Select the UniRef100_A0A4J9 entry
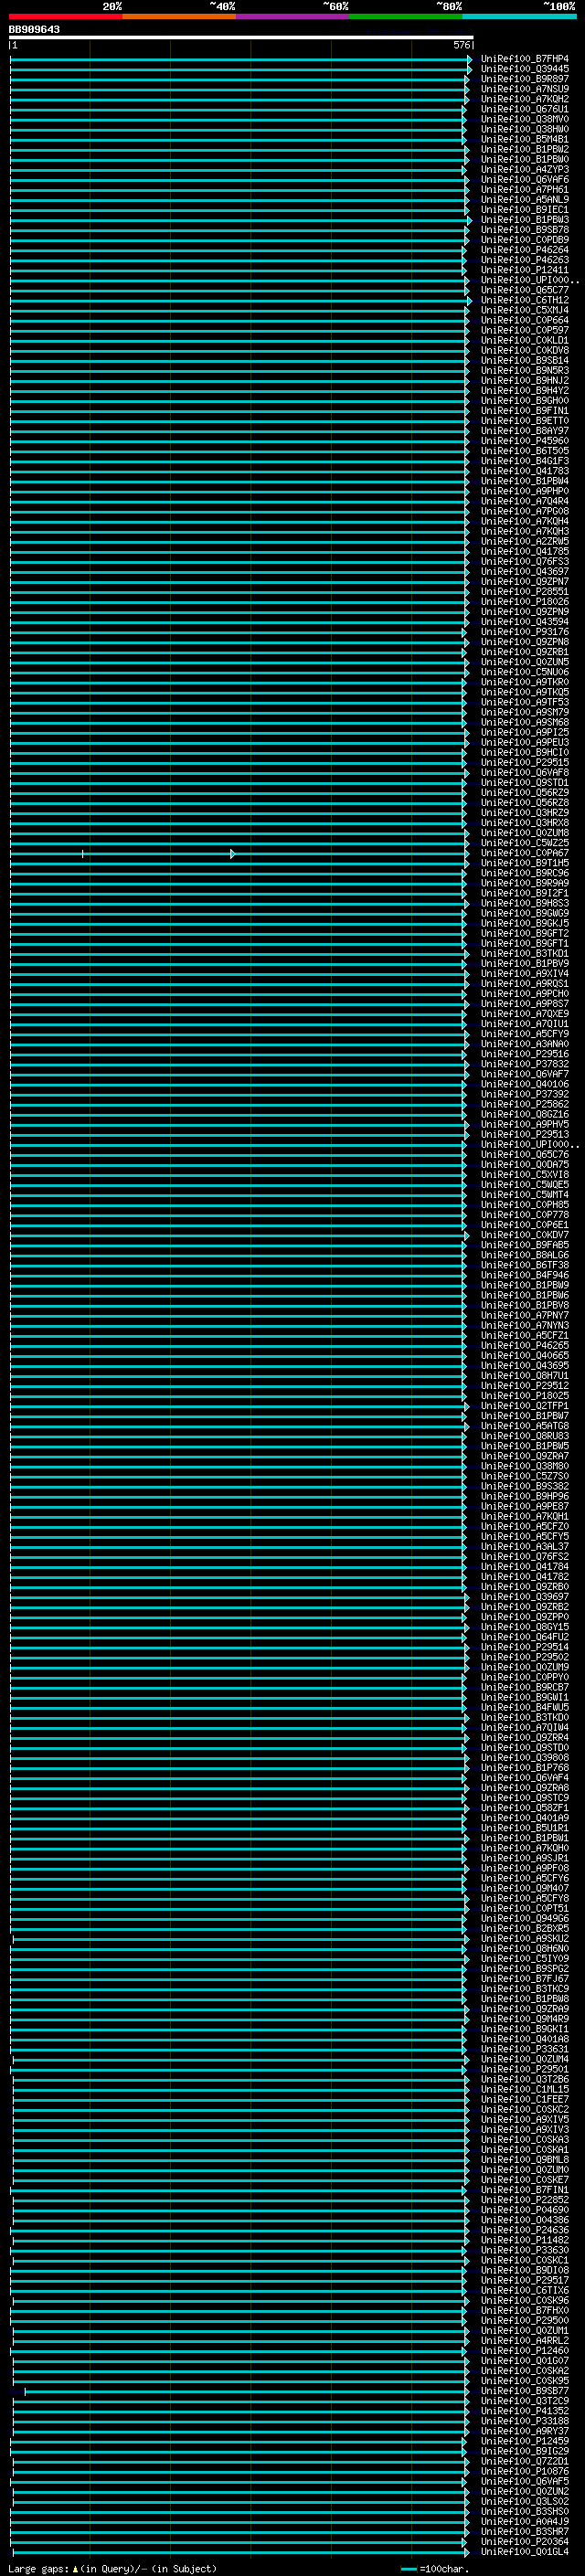Viewport: 585px width, 2576px height. [524, 2522]
